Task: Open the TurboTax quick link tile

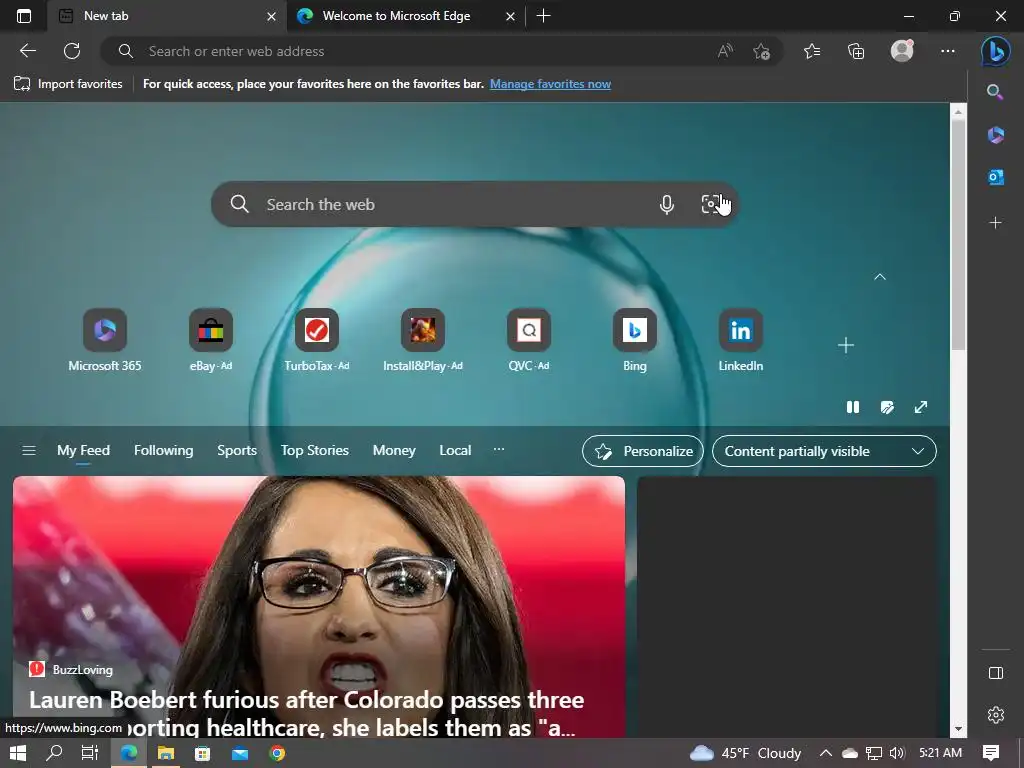Action: tap(317, 340)
